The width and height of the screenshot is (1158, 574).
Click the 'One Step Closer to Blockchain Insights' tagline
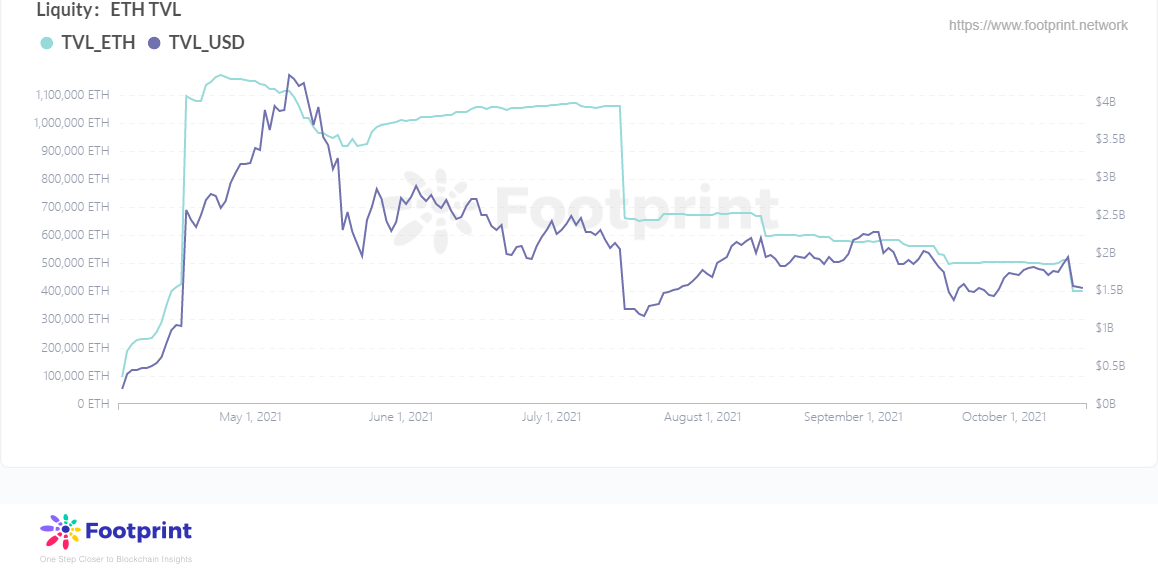115,559
